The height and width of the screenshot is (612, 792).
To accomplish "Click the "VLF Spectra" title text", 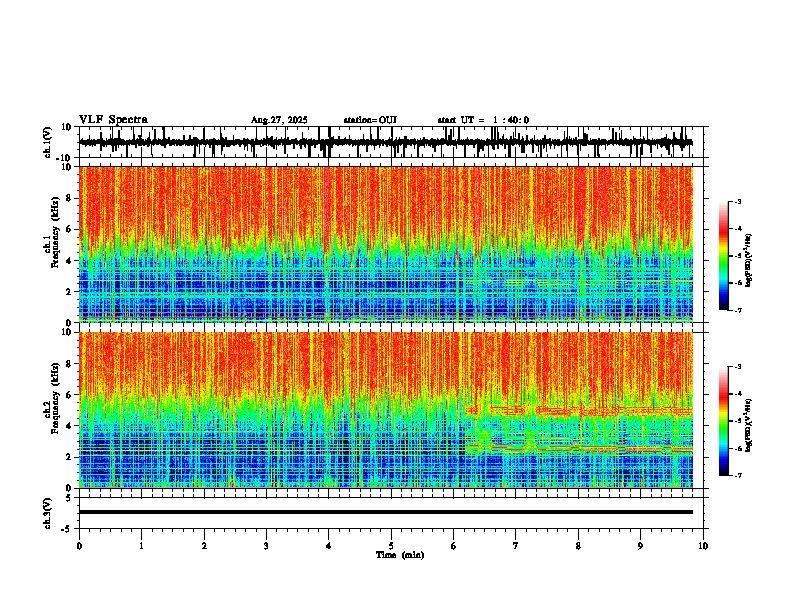I will (x=113, y=120).
